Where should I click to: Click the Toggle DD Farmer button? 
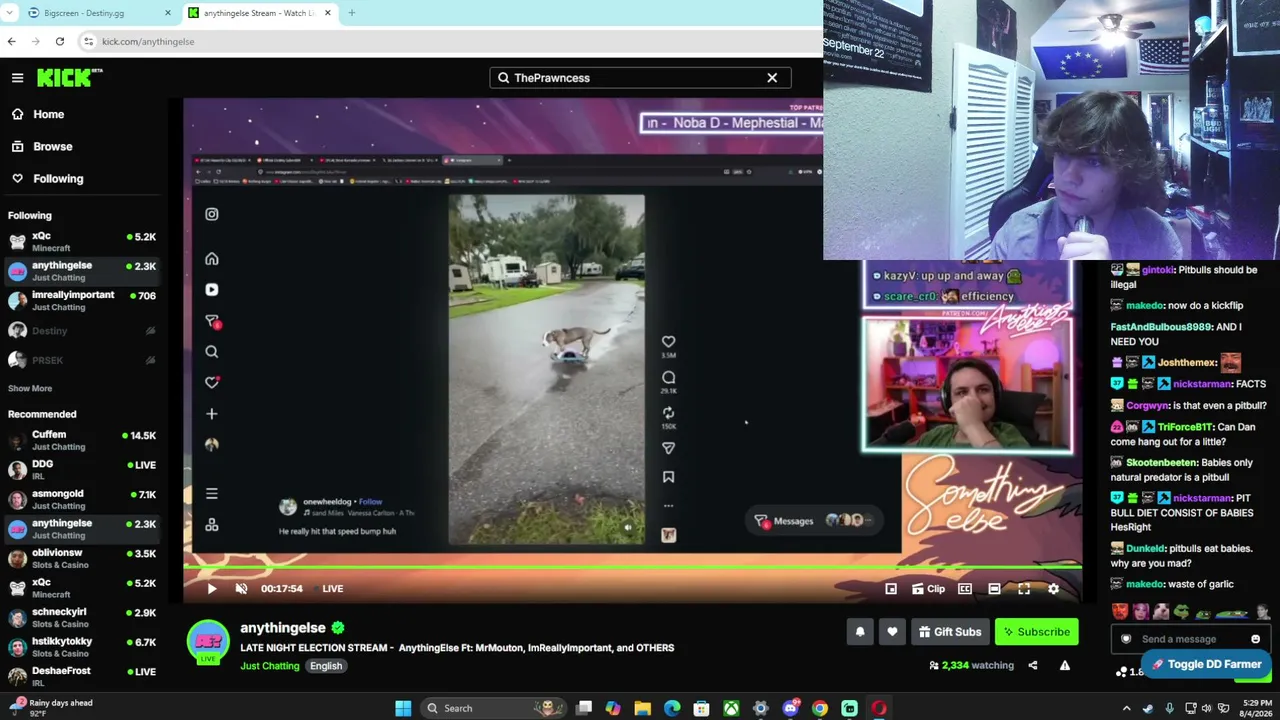(1207, 664)
